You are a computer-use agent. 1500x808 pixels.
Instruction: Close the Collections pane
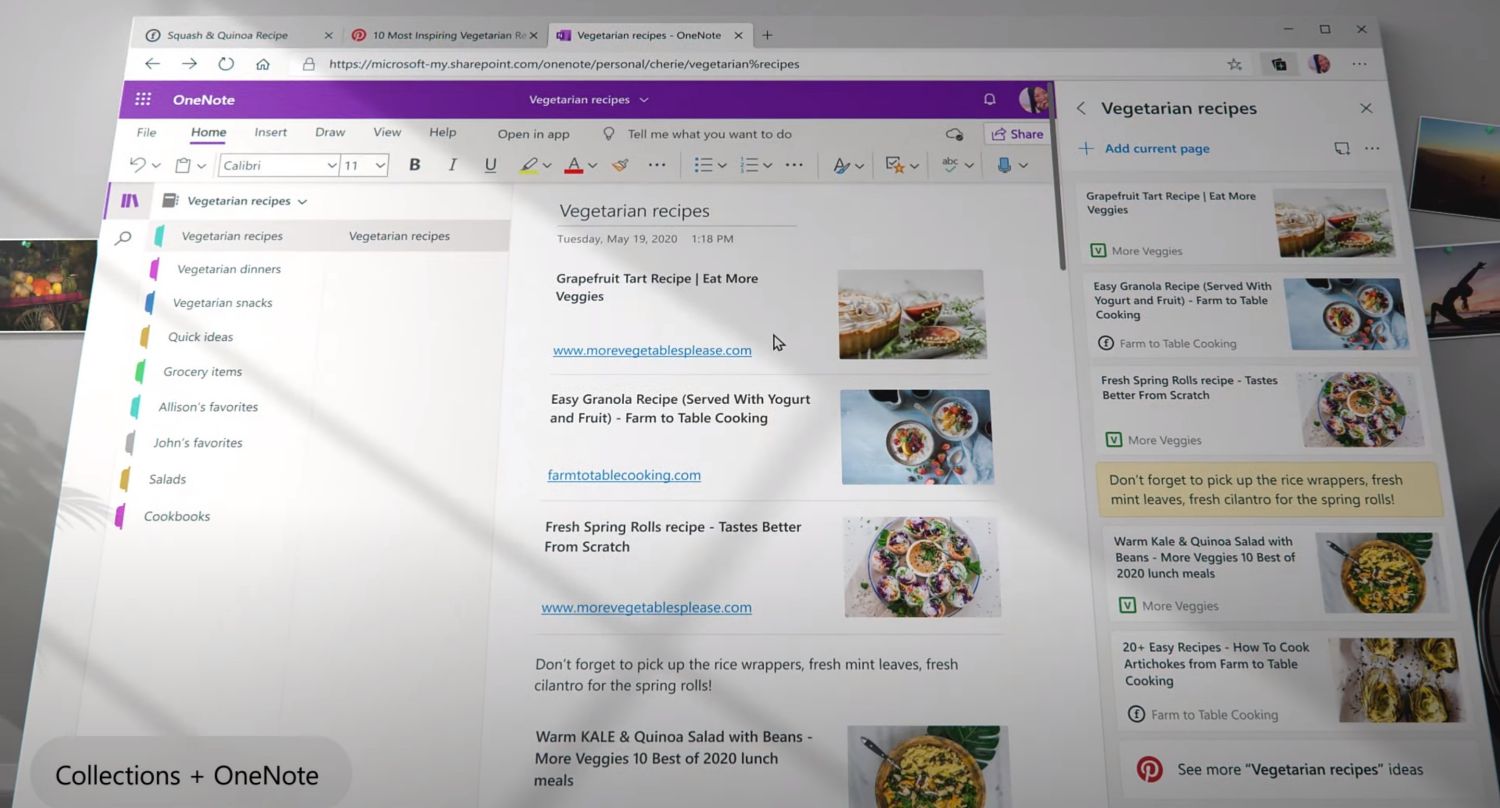(1366, 108)
